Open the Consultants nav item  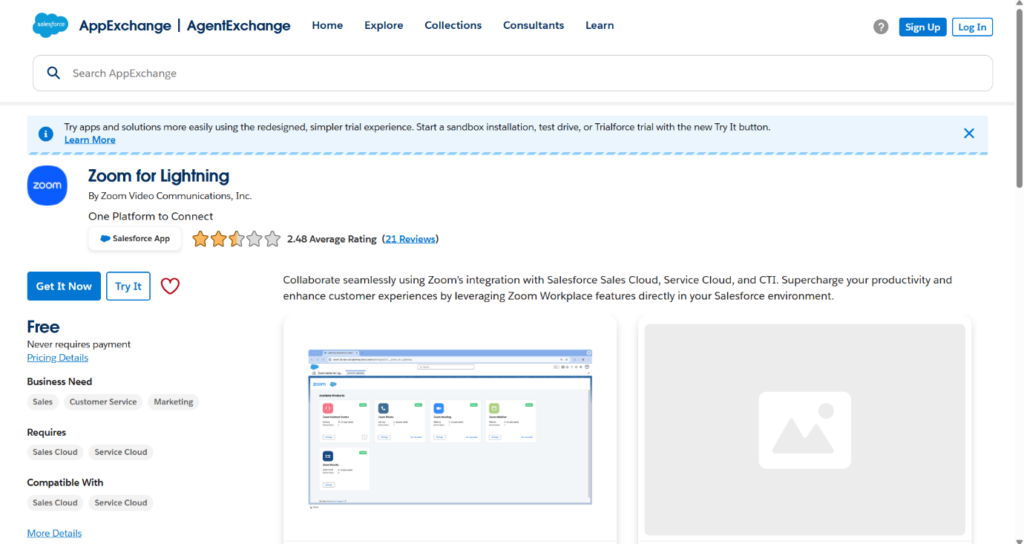pos(533,25)
